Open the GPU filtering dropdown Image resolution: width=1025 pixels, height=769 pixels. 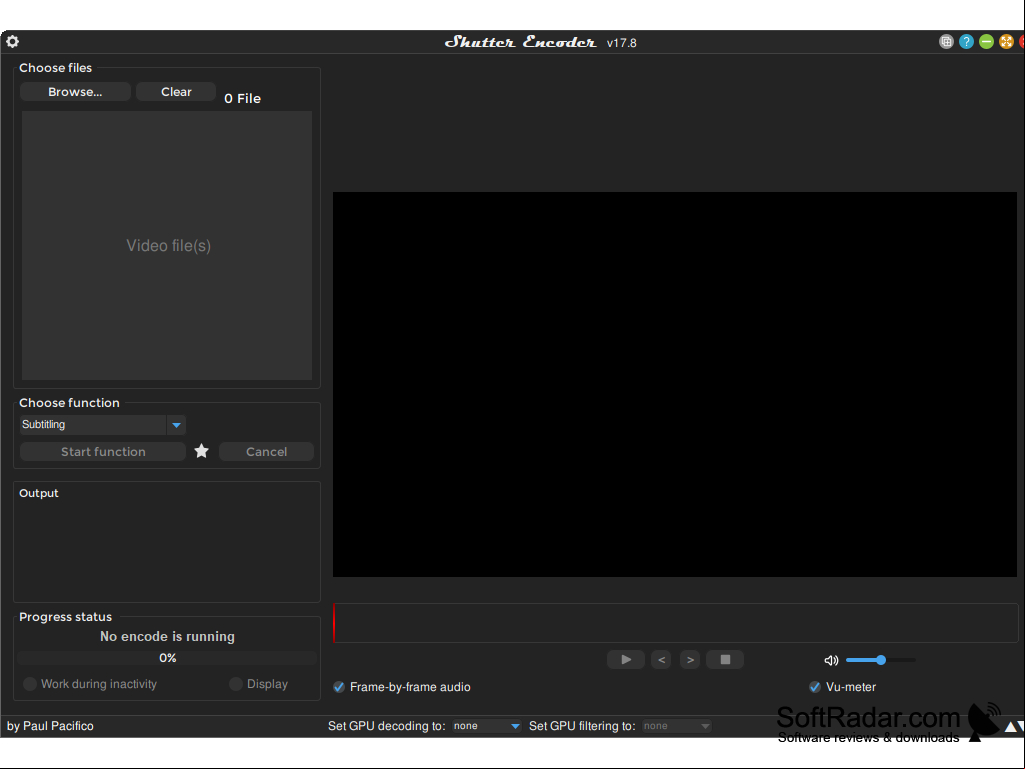[677, 726]
